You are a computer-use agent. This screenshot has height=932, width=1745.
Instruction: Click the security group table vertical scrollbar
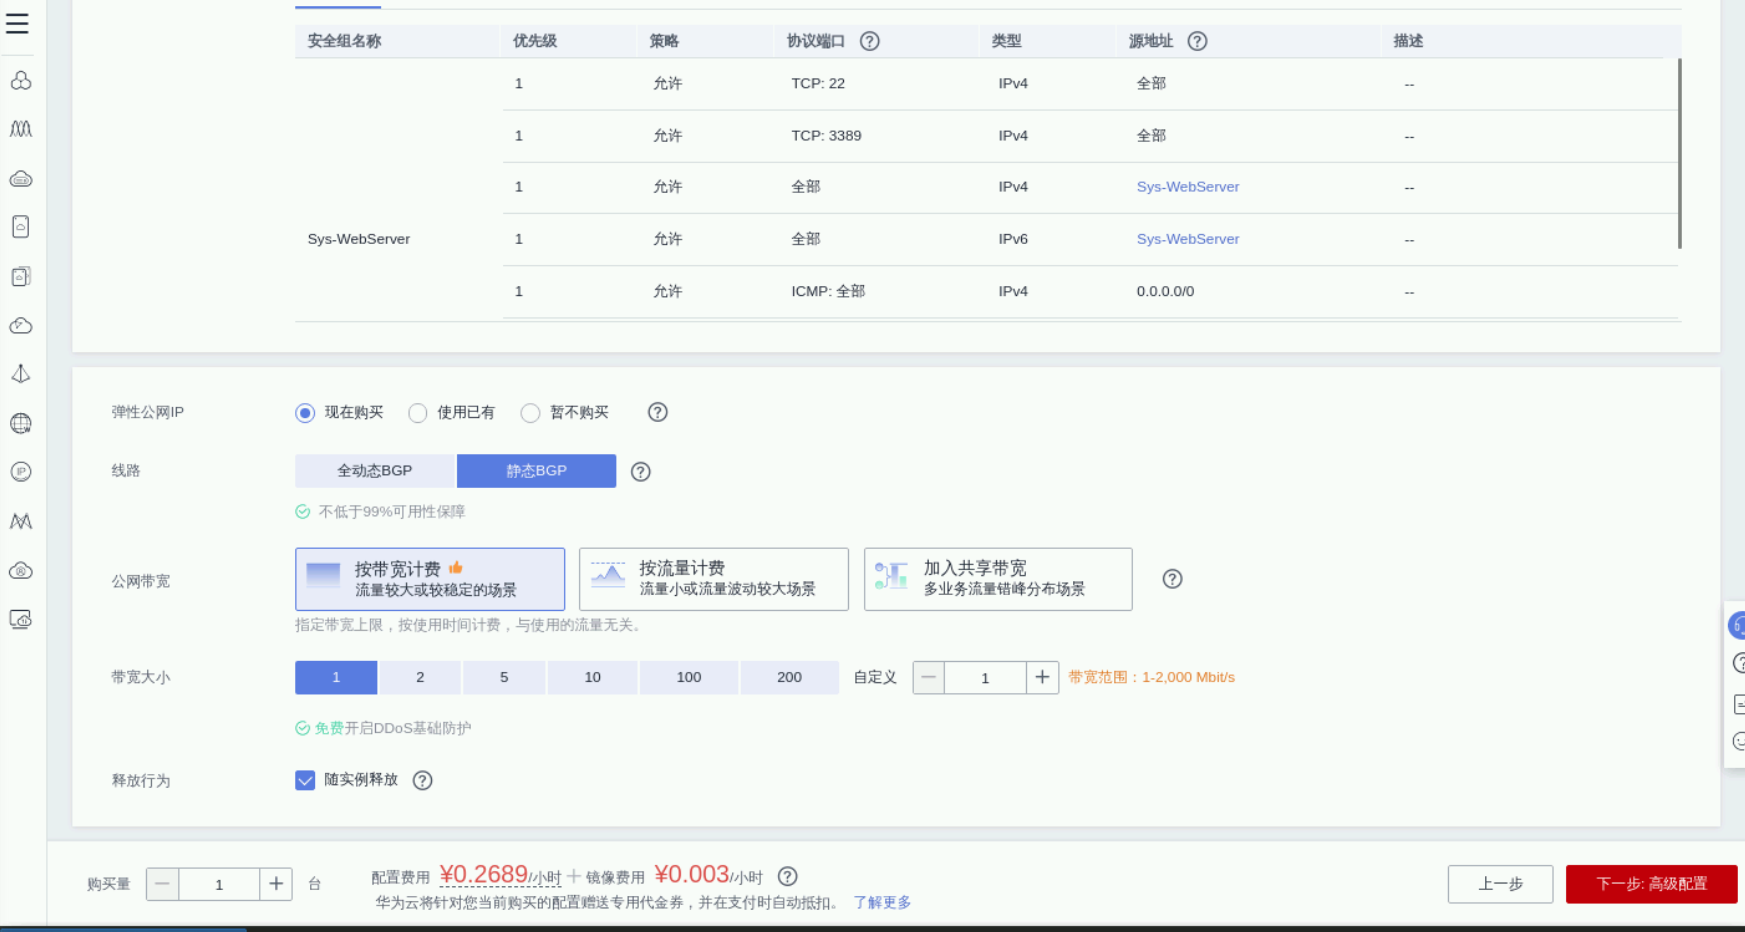click(x=1679, y=153)
